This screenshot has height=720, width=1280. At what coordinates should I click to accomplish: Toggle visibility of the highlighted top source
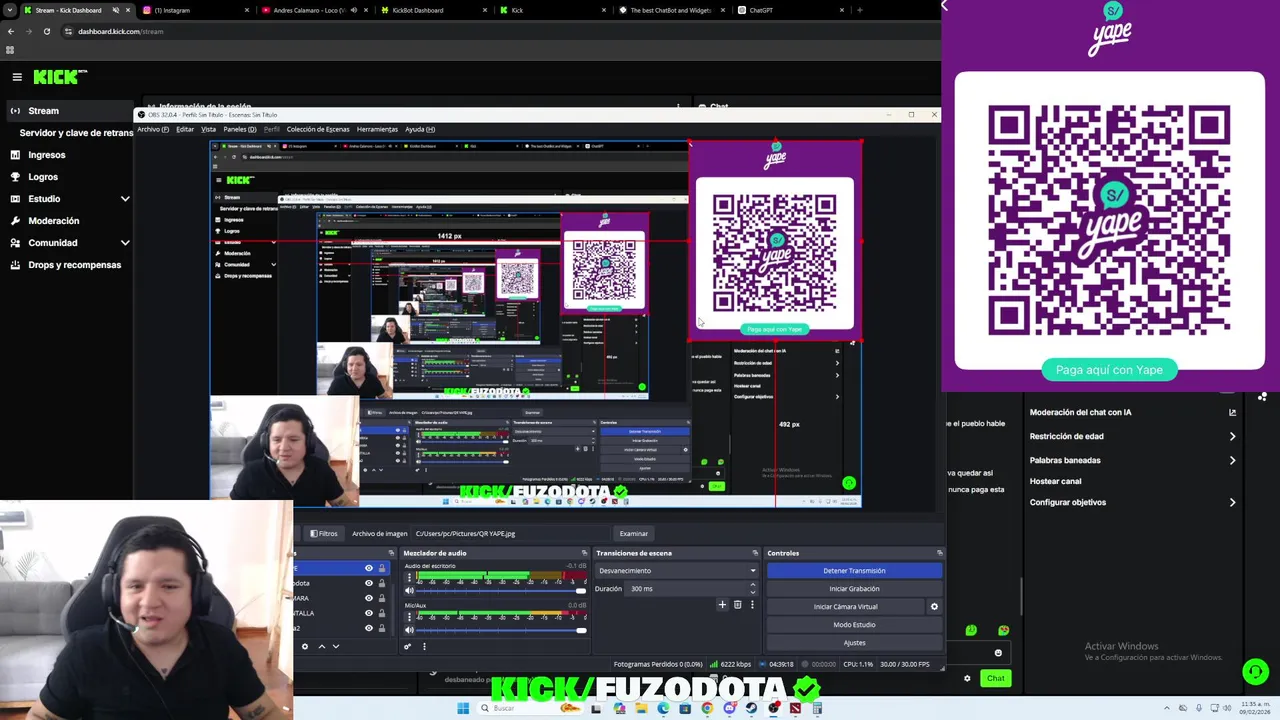click(368, 568)
